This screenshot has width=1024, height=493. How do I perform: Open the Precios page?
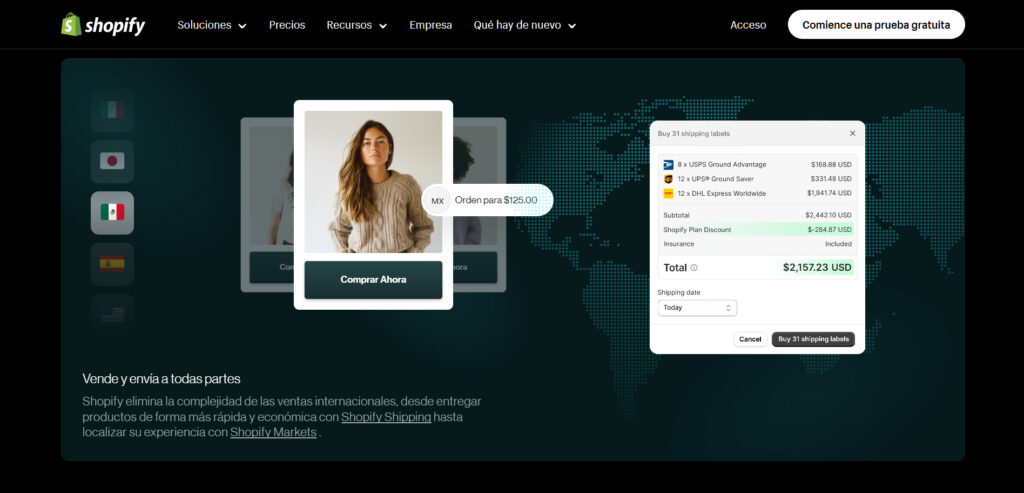(287, 25)
